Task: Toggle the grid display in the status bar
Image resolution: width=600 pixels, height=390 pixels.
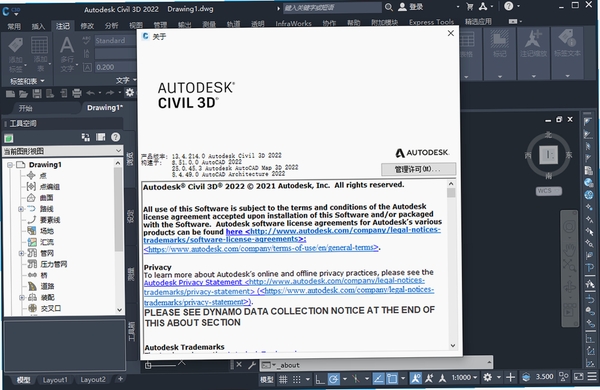Action: [283, 379]
